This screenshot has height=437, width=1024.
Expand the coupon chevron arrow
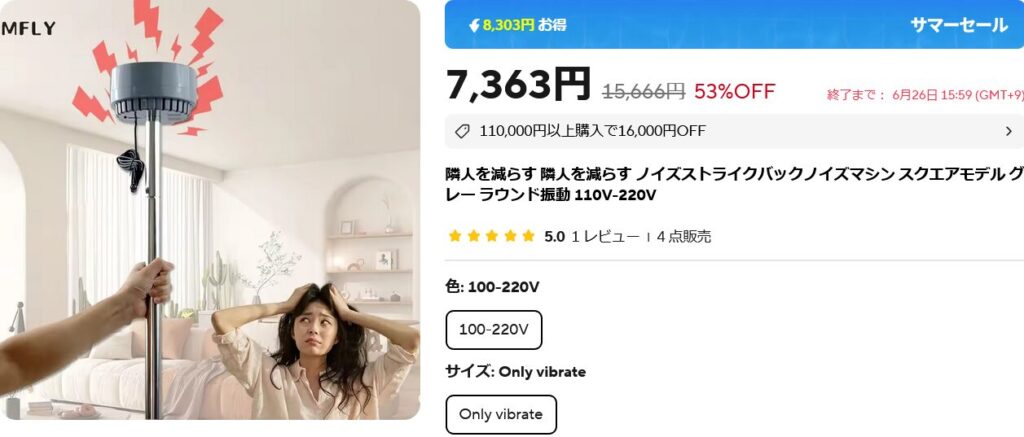click(1008, 131)
